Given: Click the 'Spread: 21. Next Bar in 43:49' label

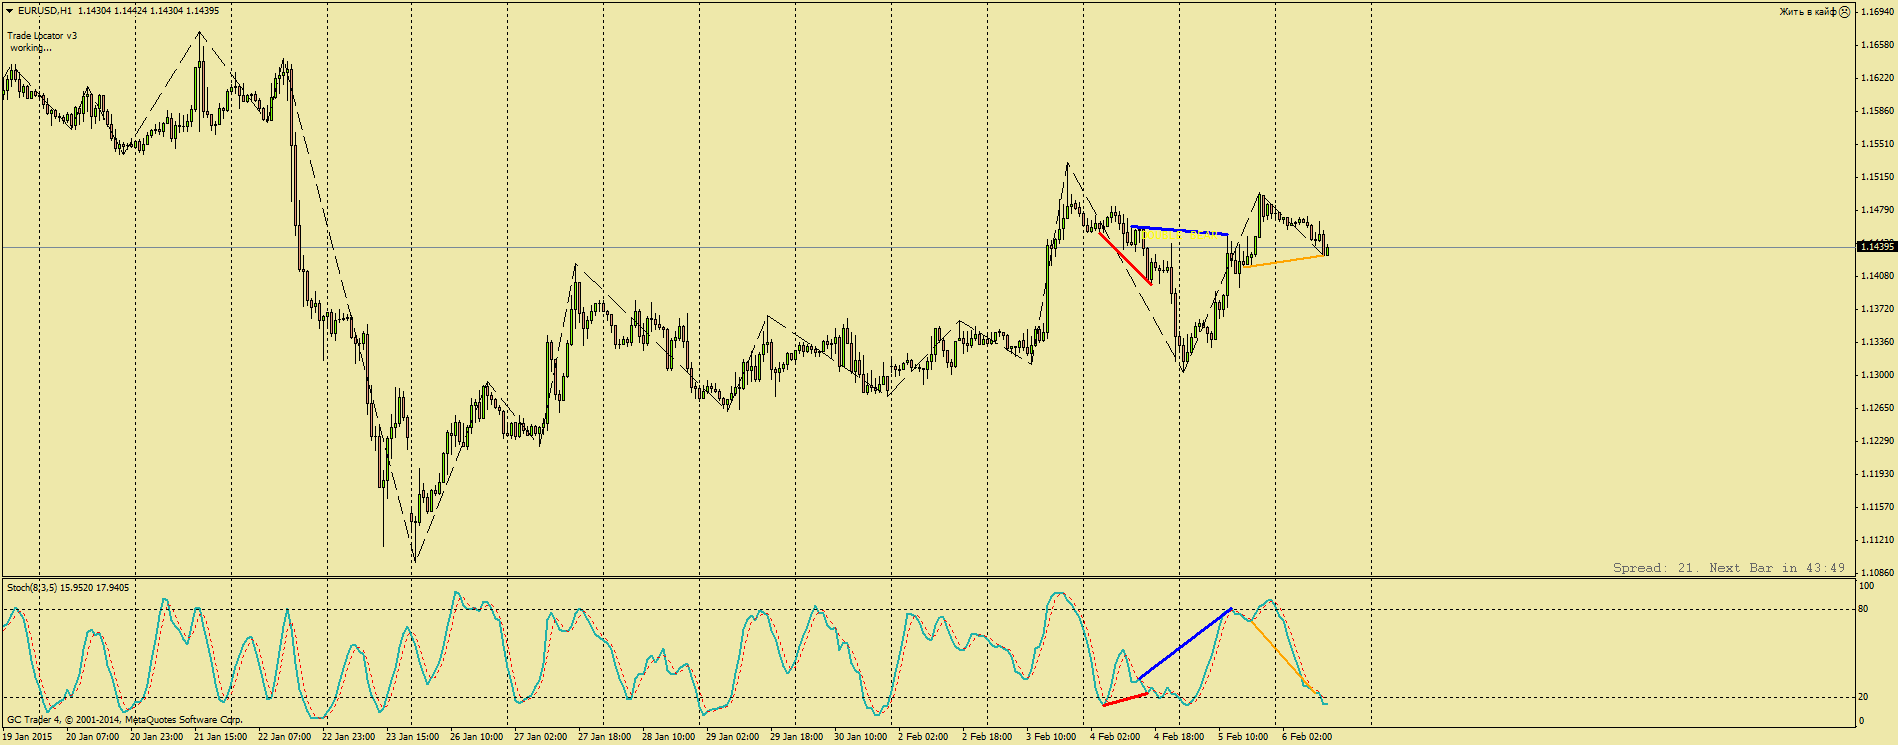Looking at the screenshot, I should point(1729,568).
